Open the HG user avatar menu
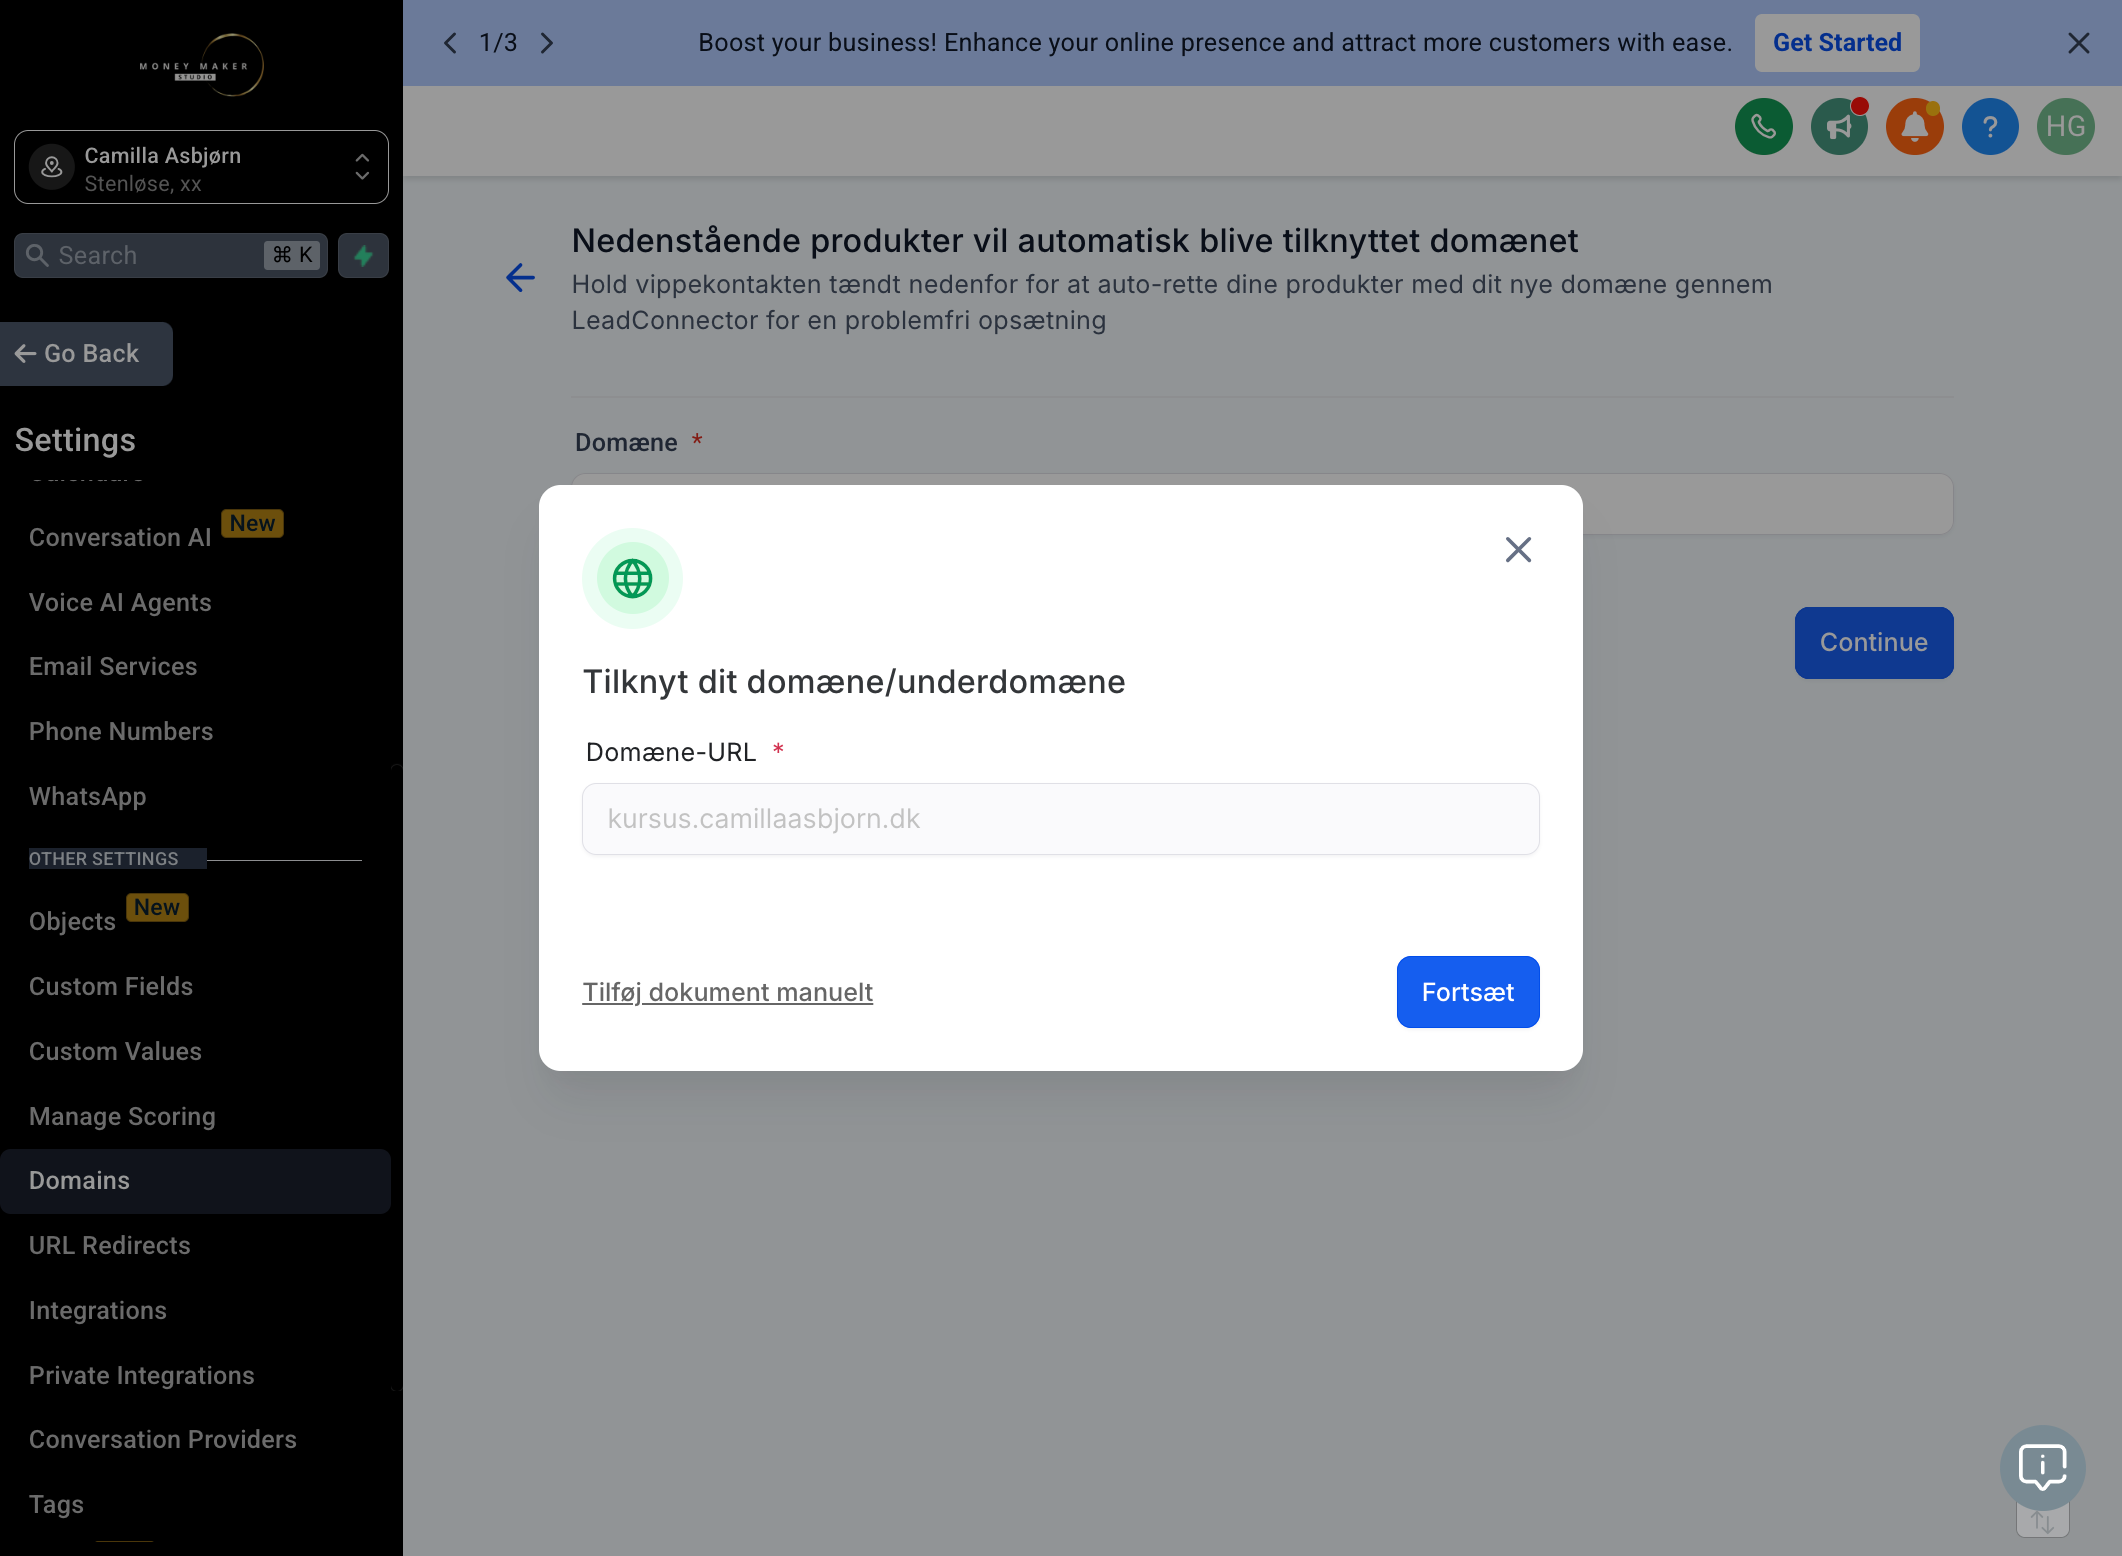 (x=2065, y=127)
